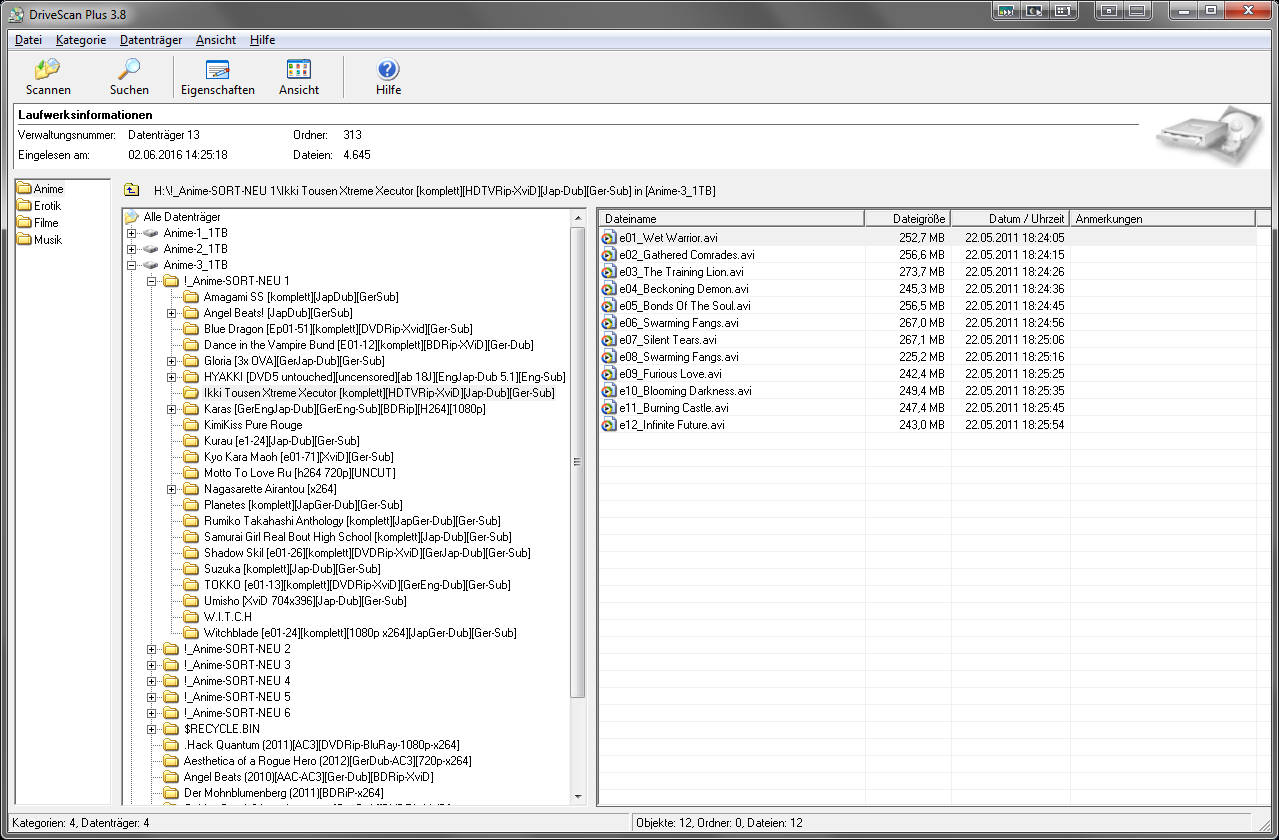1279x840 pixels.
Task: Open Hilfe from the toolbar
Action: 388,76
